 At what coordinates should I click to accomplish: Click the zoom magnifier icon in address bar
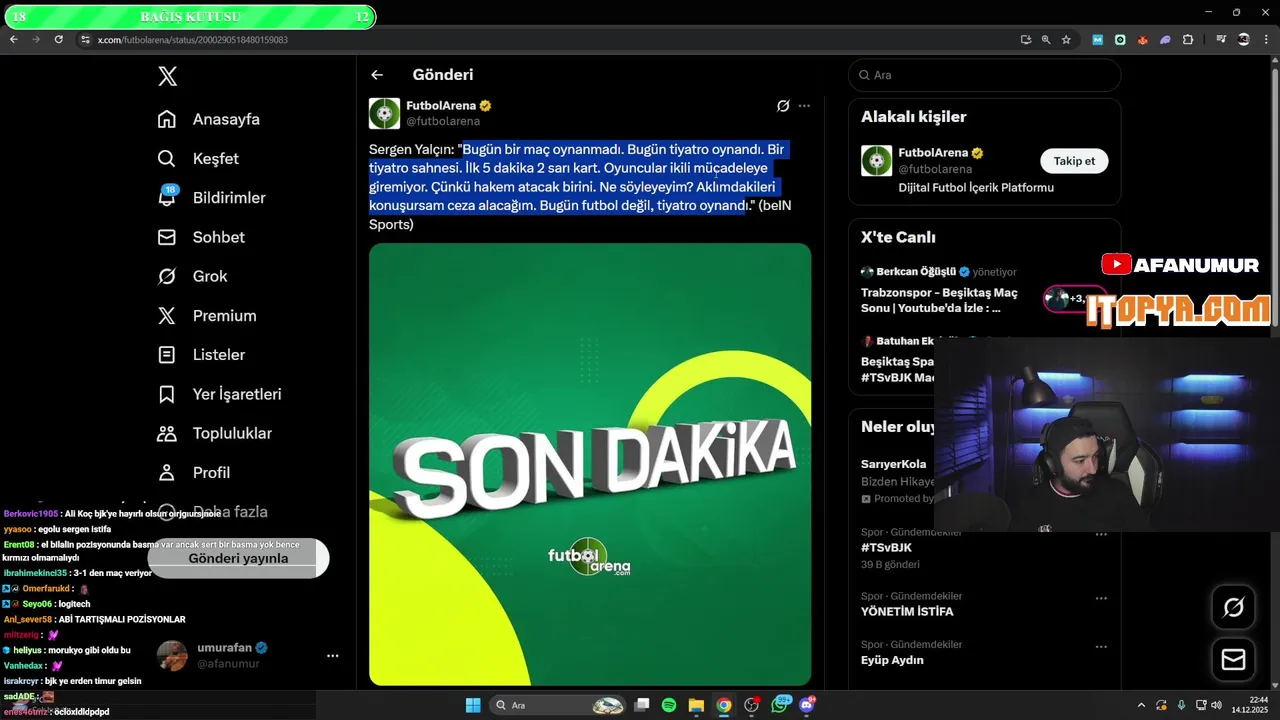click(1046, 40)
